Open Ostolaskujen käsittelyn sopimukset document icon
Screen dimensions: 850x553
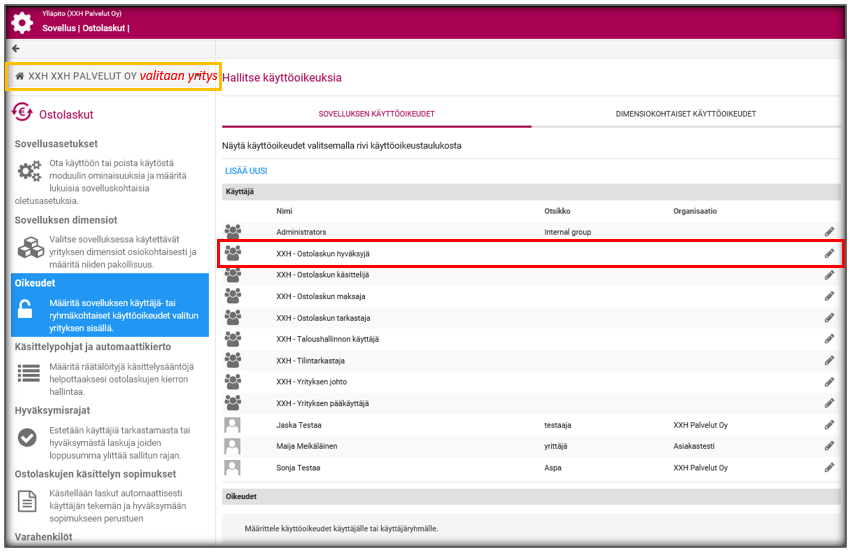pyautogui.click(x=27, y=501)
